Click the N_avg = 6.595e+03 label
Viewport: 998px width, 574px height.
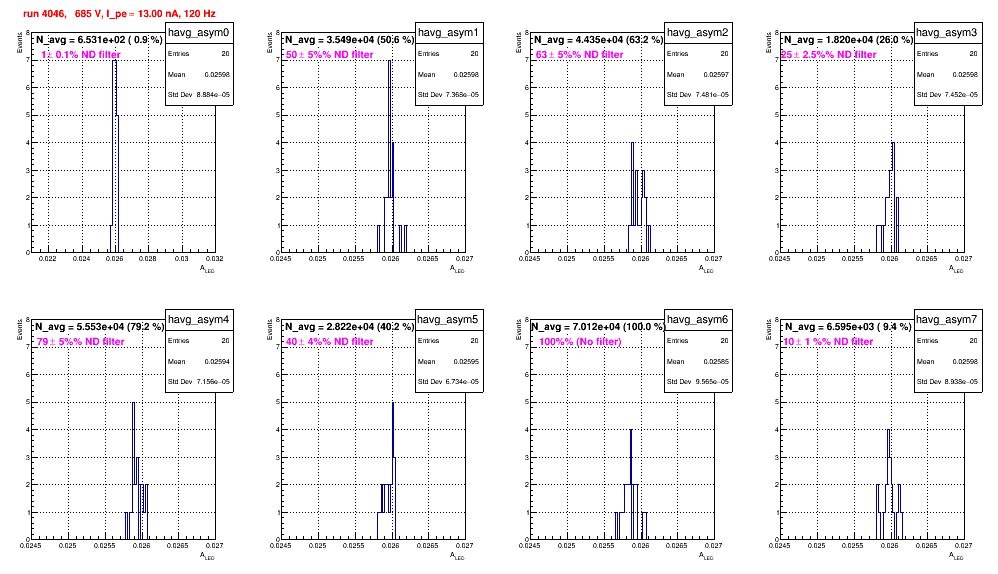tap(848, 327)
